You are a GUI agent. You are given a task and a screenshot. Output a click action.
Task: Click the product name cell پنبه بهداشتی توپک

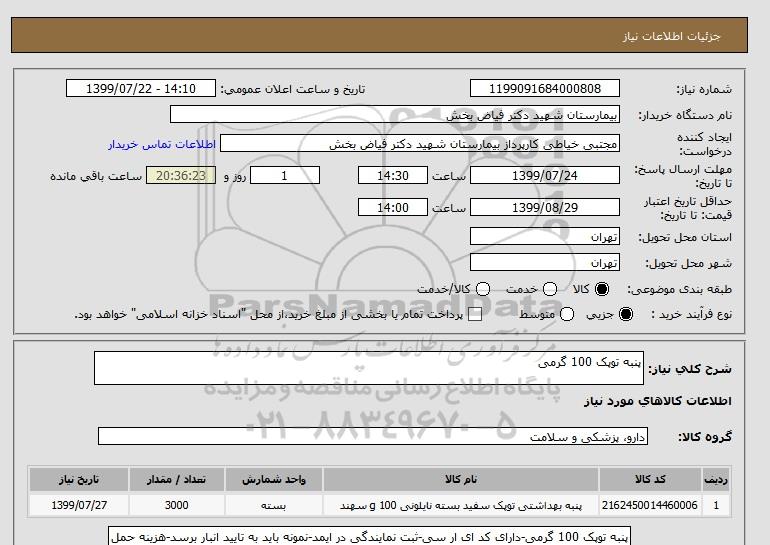click(x=461, y=505)
